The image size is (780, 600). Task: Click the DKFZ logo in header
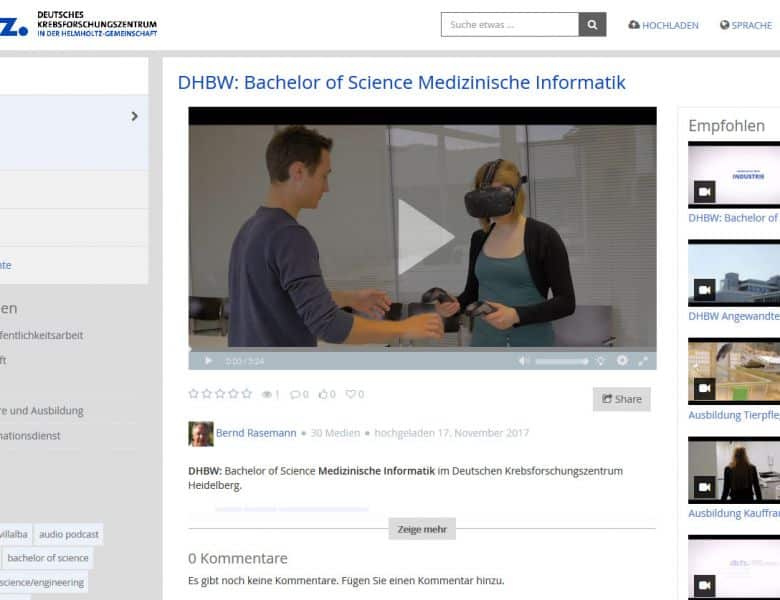[x=79, y=24]
